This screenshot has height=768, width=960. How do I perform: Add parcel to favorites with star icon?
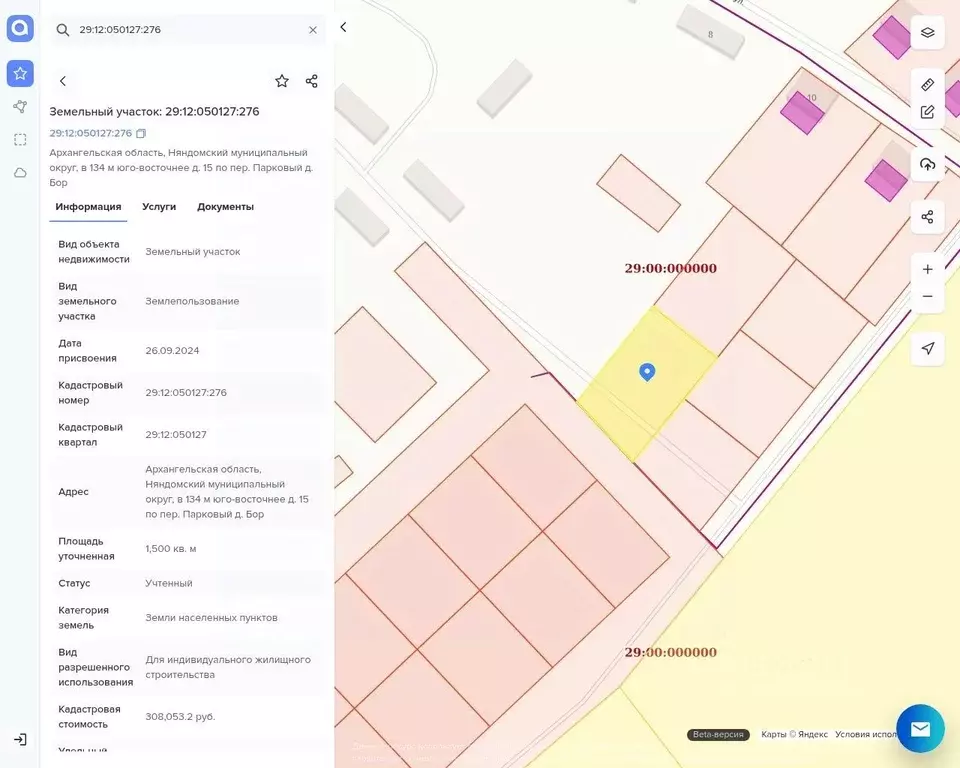tap(282, 81)
